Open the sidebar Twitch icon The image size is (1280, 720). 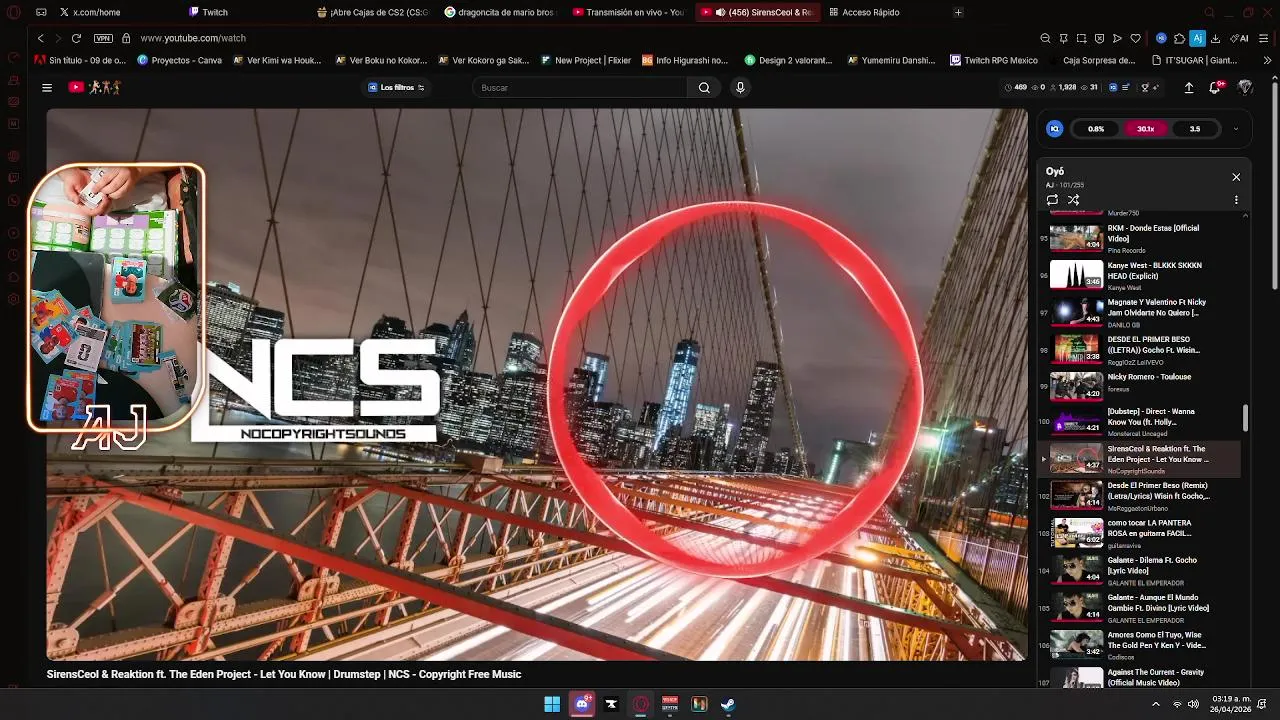(x=13, y=178)
